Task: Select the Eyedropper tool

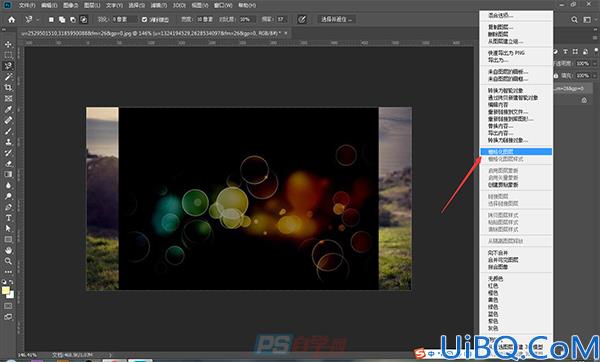Action: pyautogui.click(x=8, y=109)
